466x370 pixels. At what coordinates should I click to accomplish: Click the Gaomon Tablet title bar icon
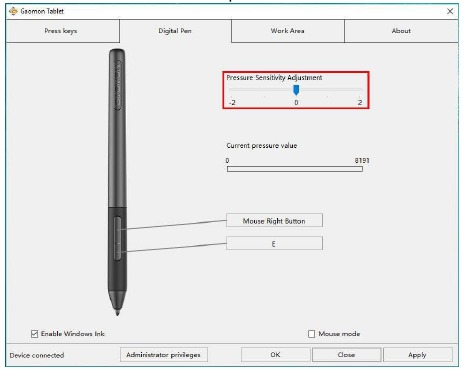pyautogui.click(x=13, y=11)
